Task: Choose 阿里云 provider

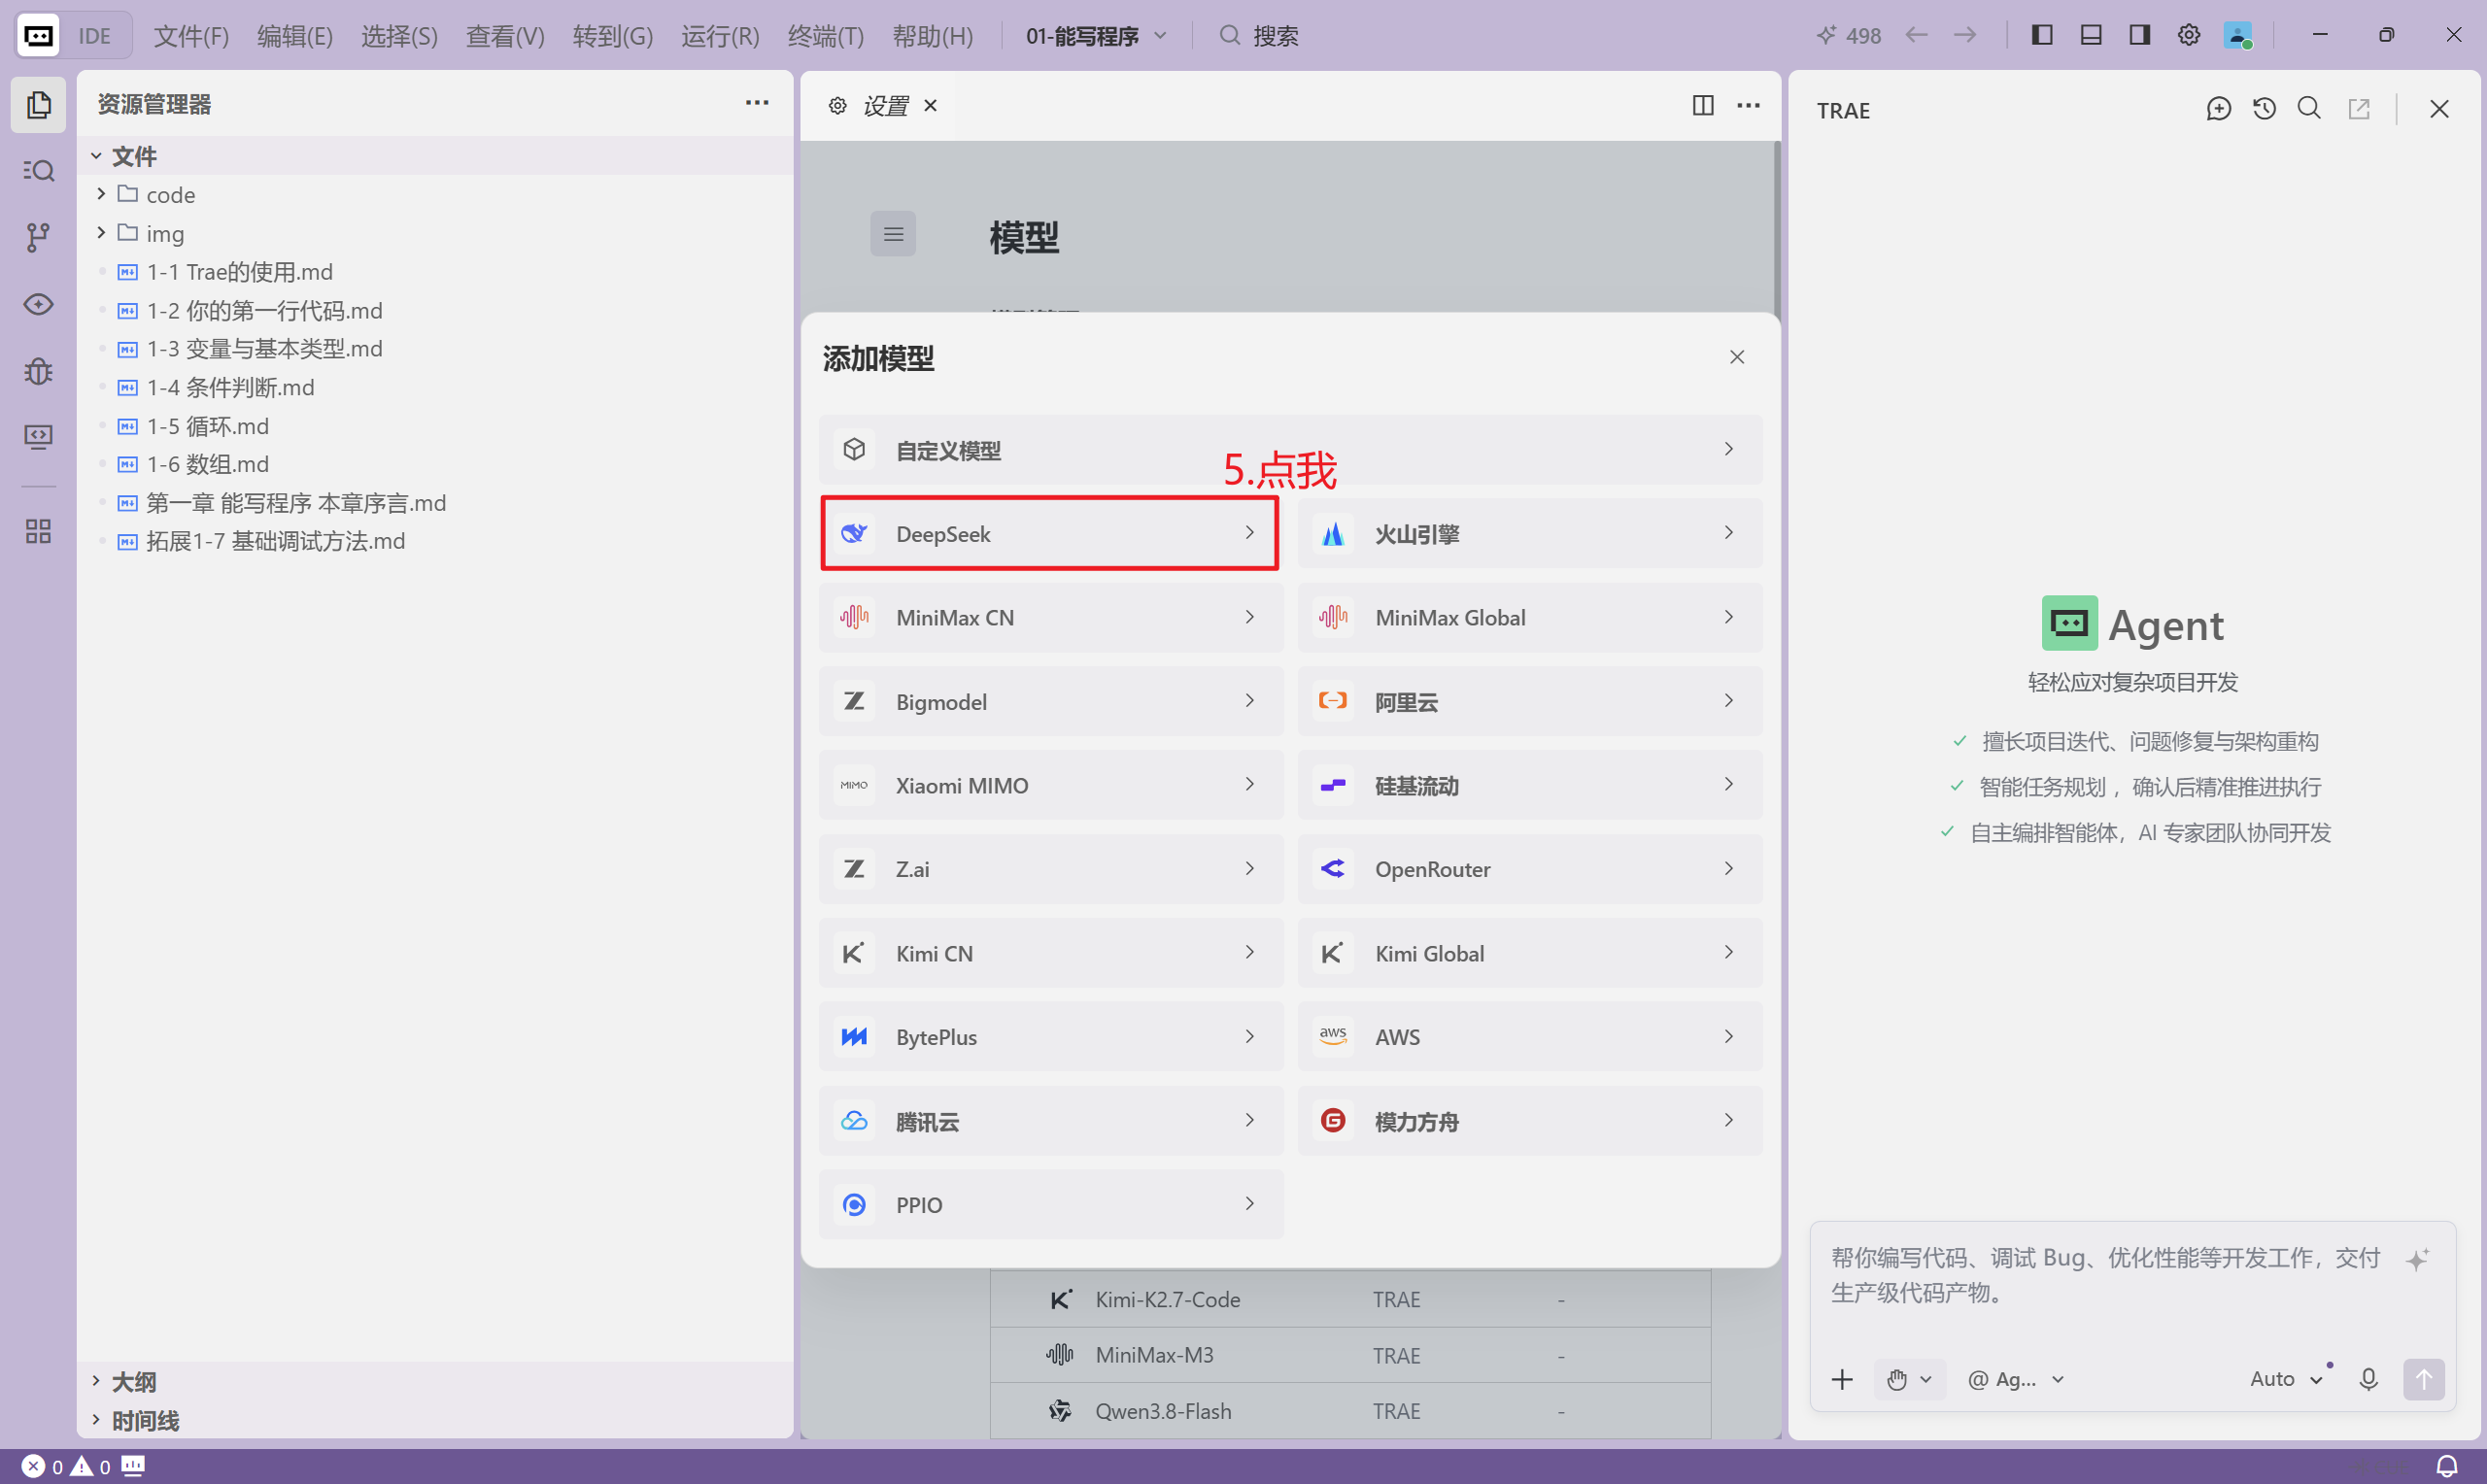Action: (x=1530, y=702)
